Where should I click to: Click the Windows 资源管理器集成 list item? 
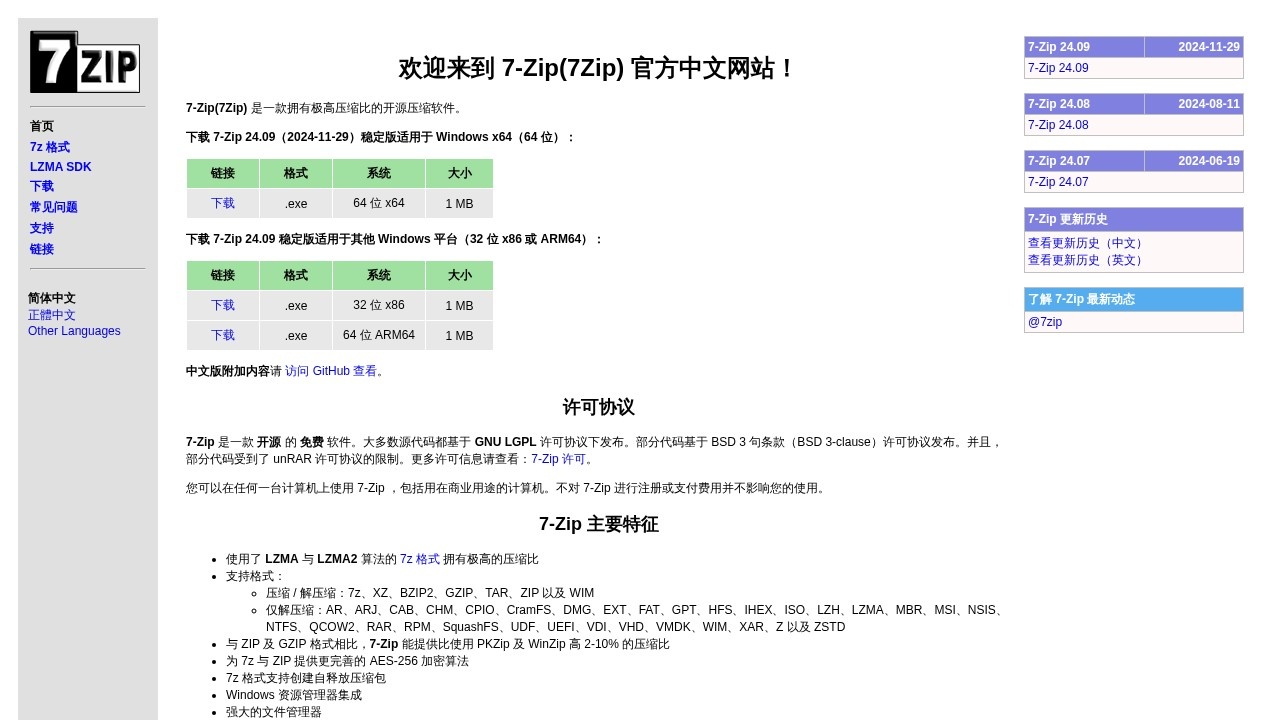294,695
